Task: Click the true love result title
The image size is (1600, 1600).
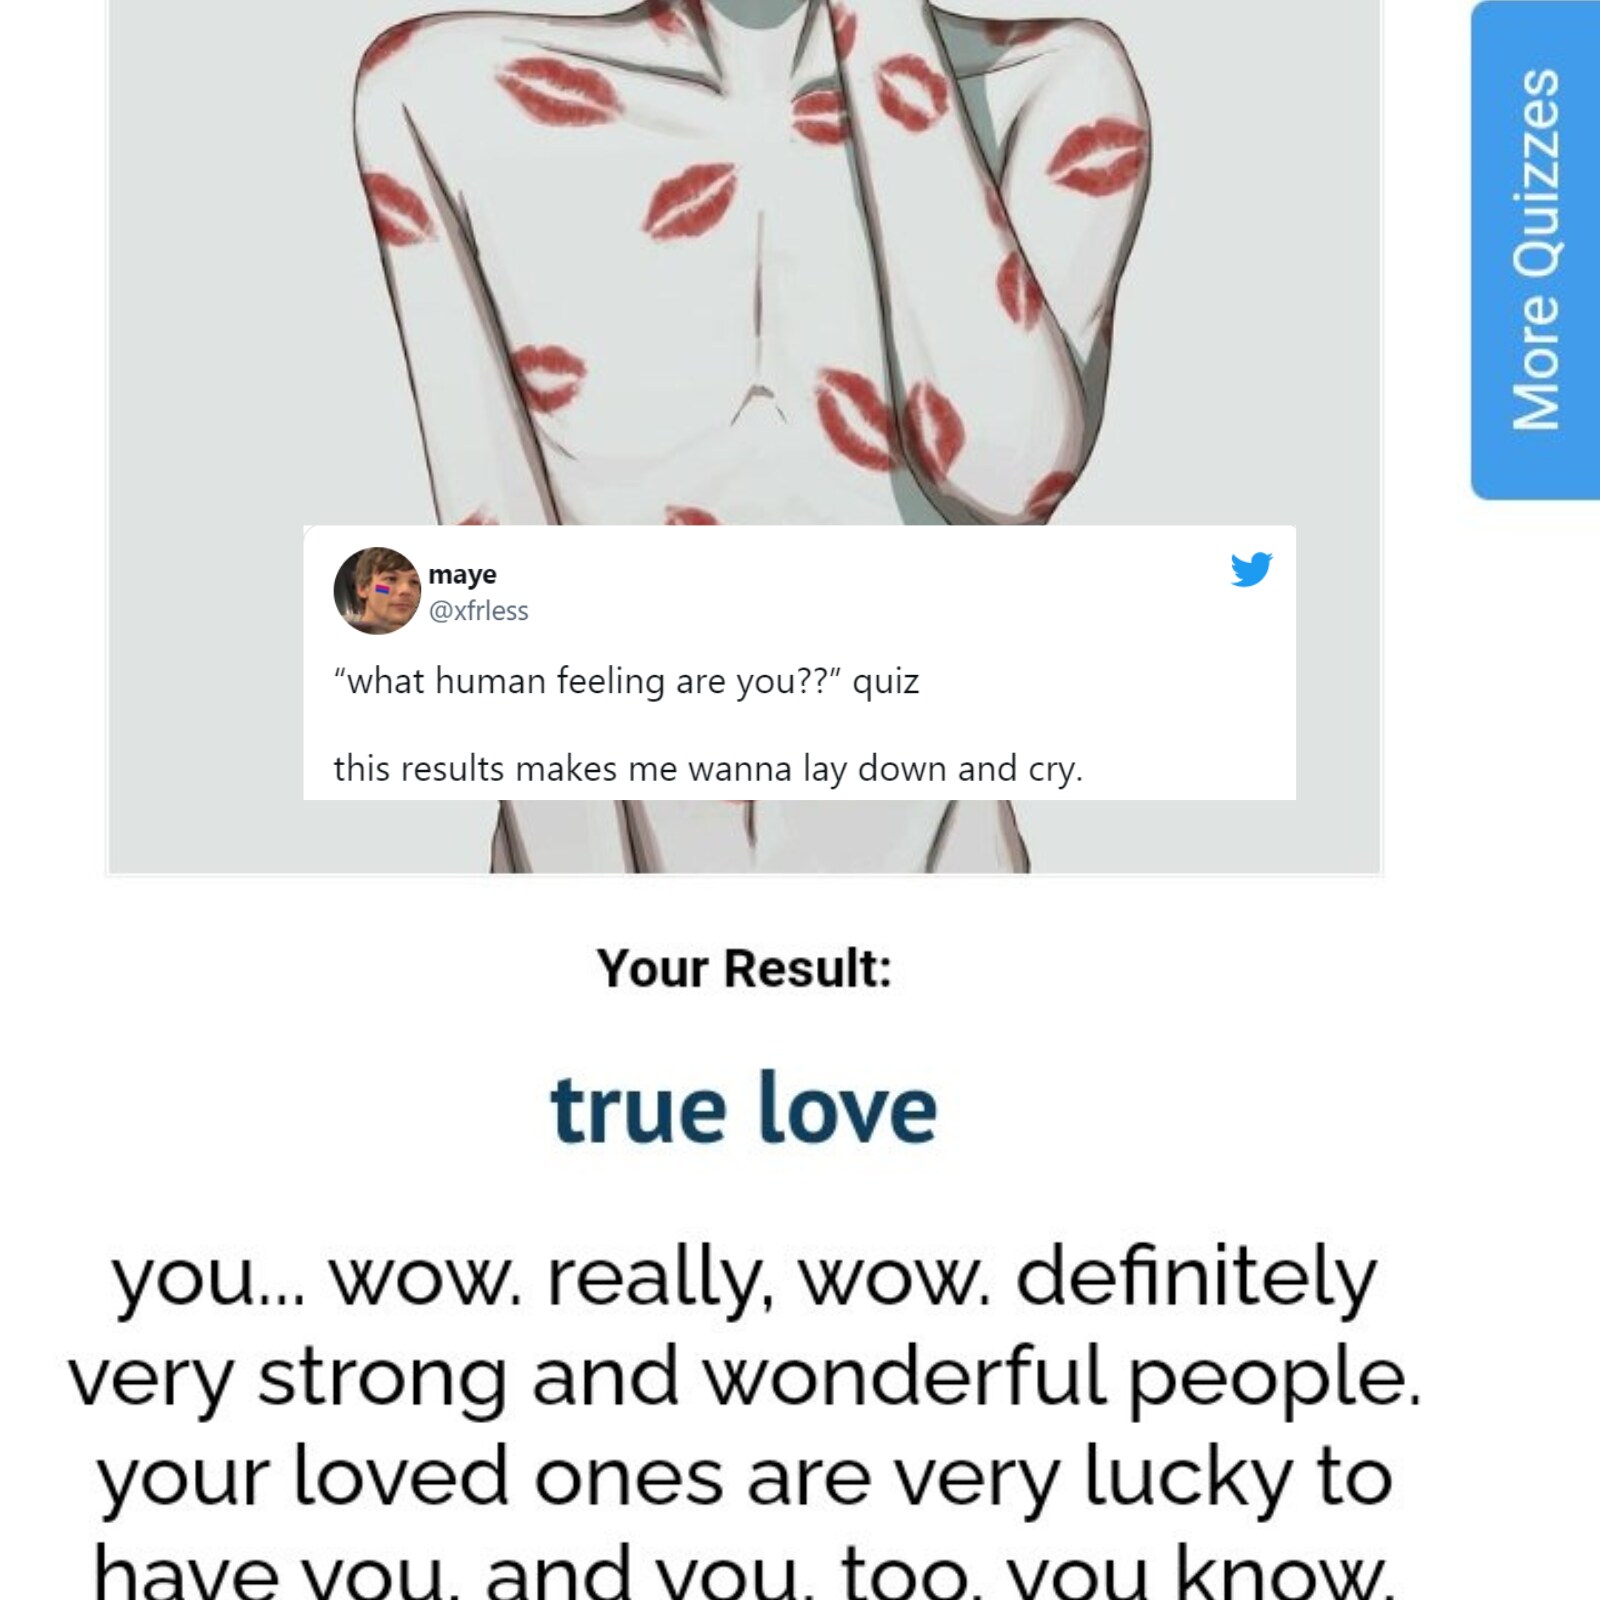Action: 744,1108
